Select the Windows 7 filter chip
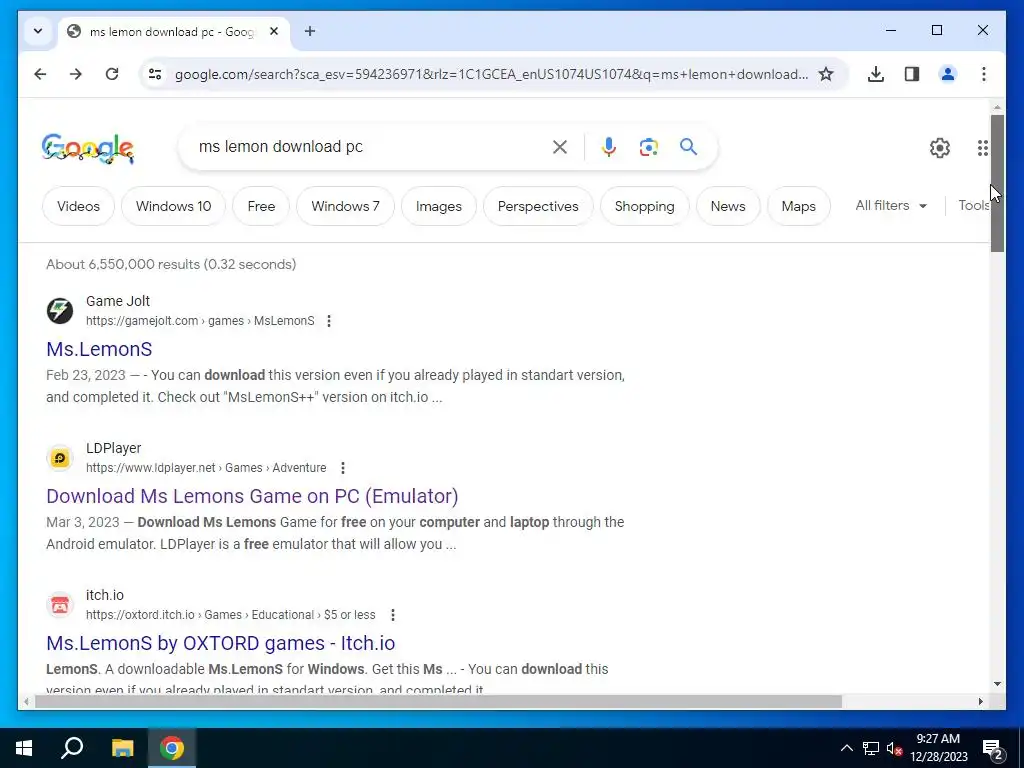 click(345, 206)
